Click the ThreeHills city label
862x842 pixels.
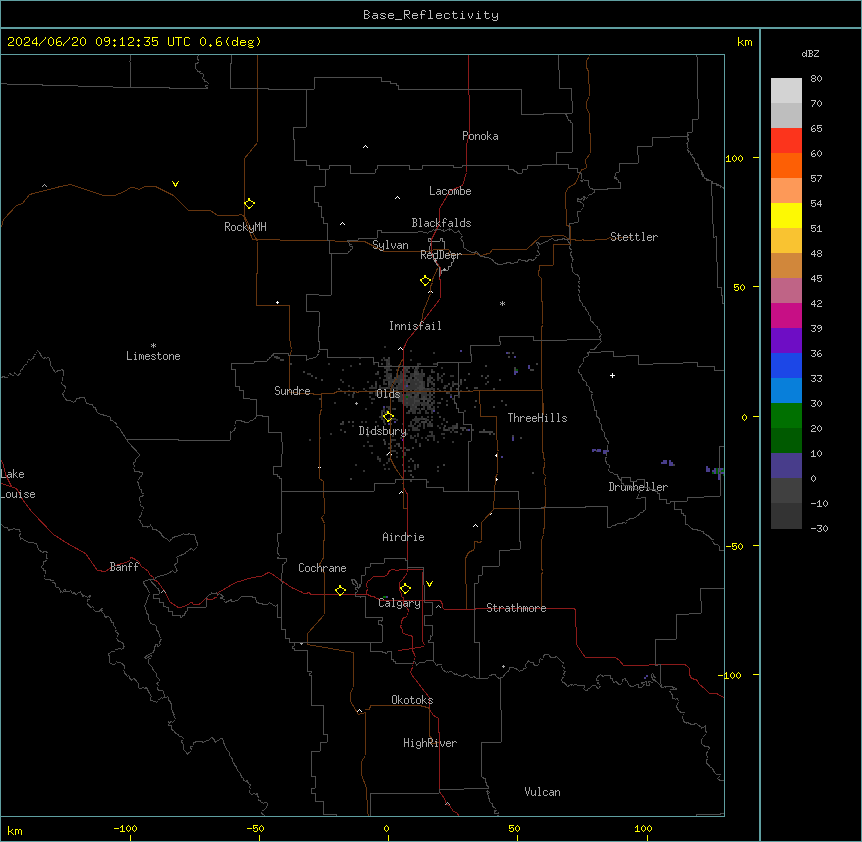(537, 418)
